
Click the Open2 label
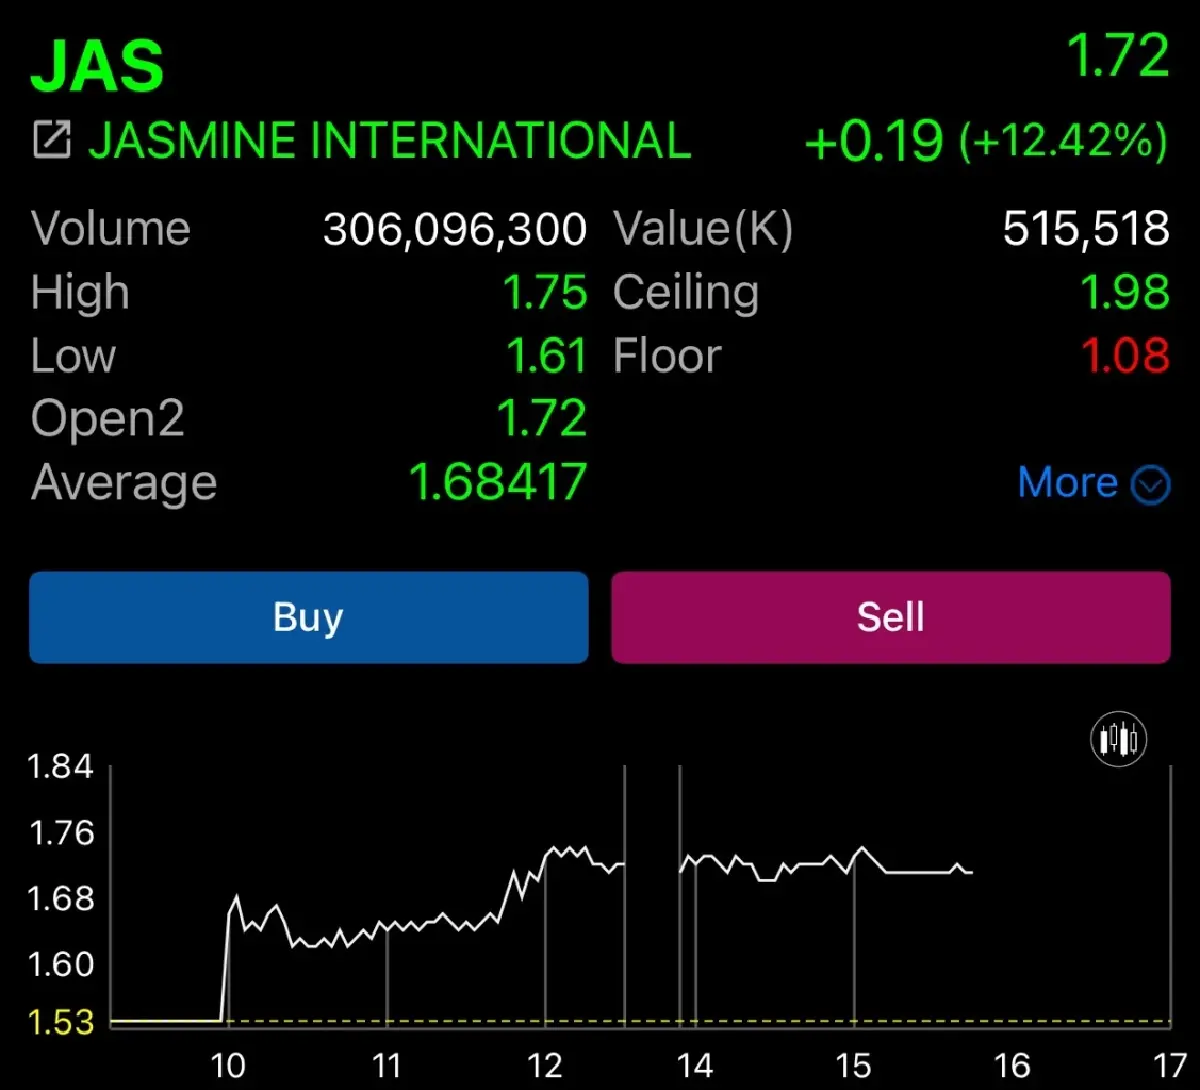108,419
